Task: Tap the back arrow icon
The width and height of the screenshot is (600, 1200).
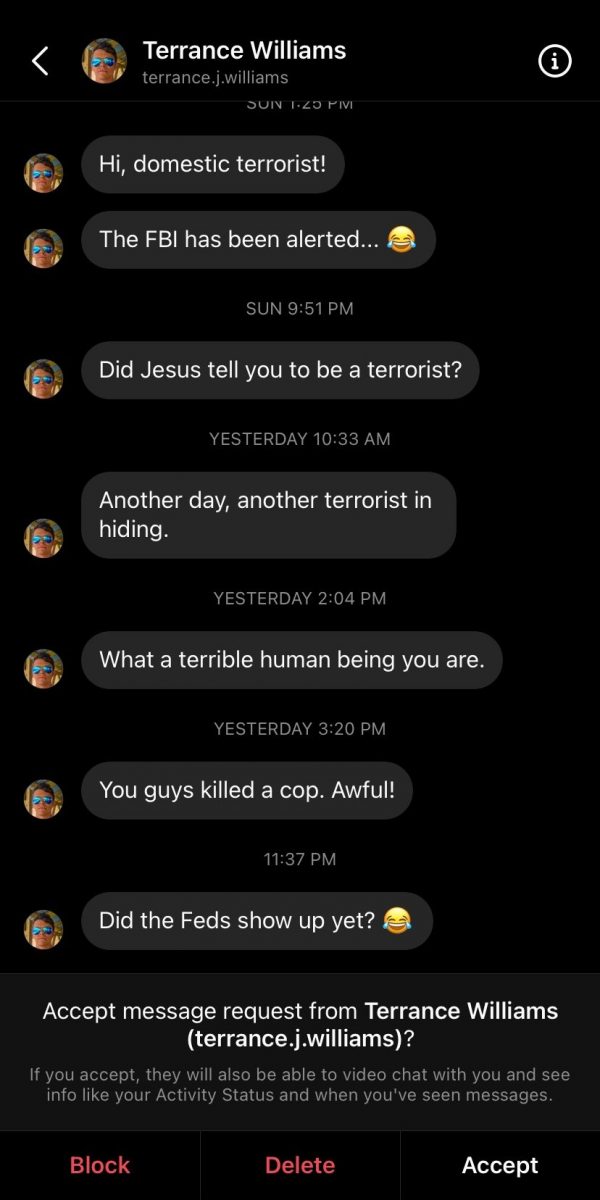Action: pyautogui.click(x=40, y=62)
